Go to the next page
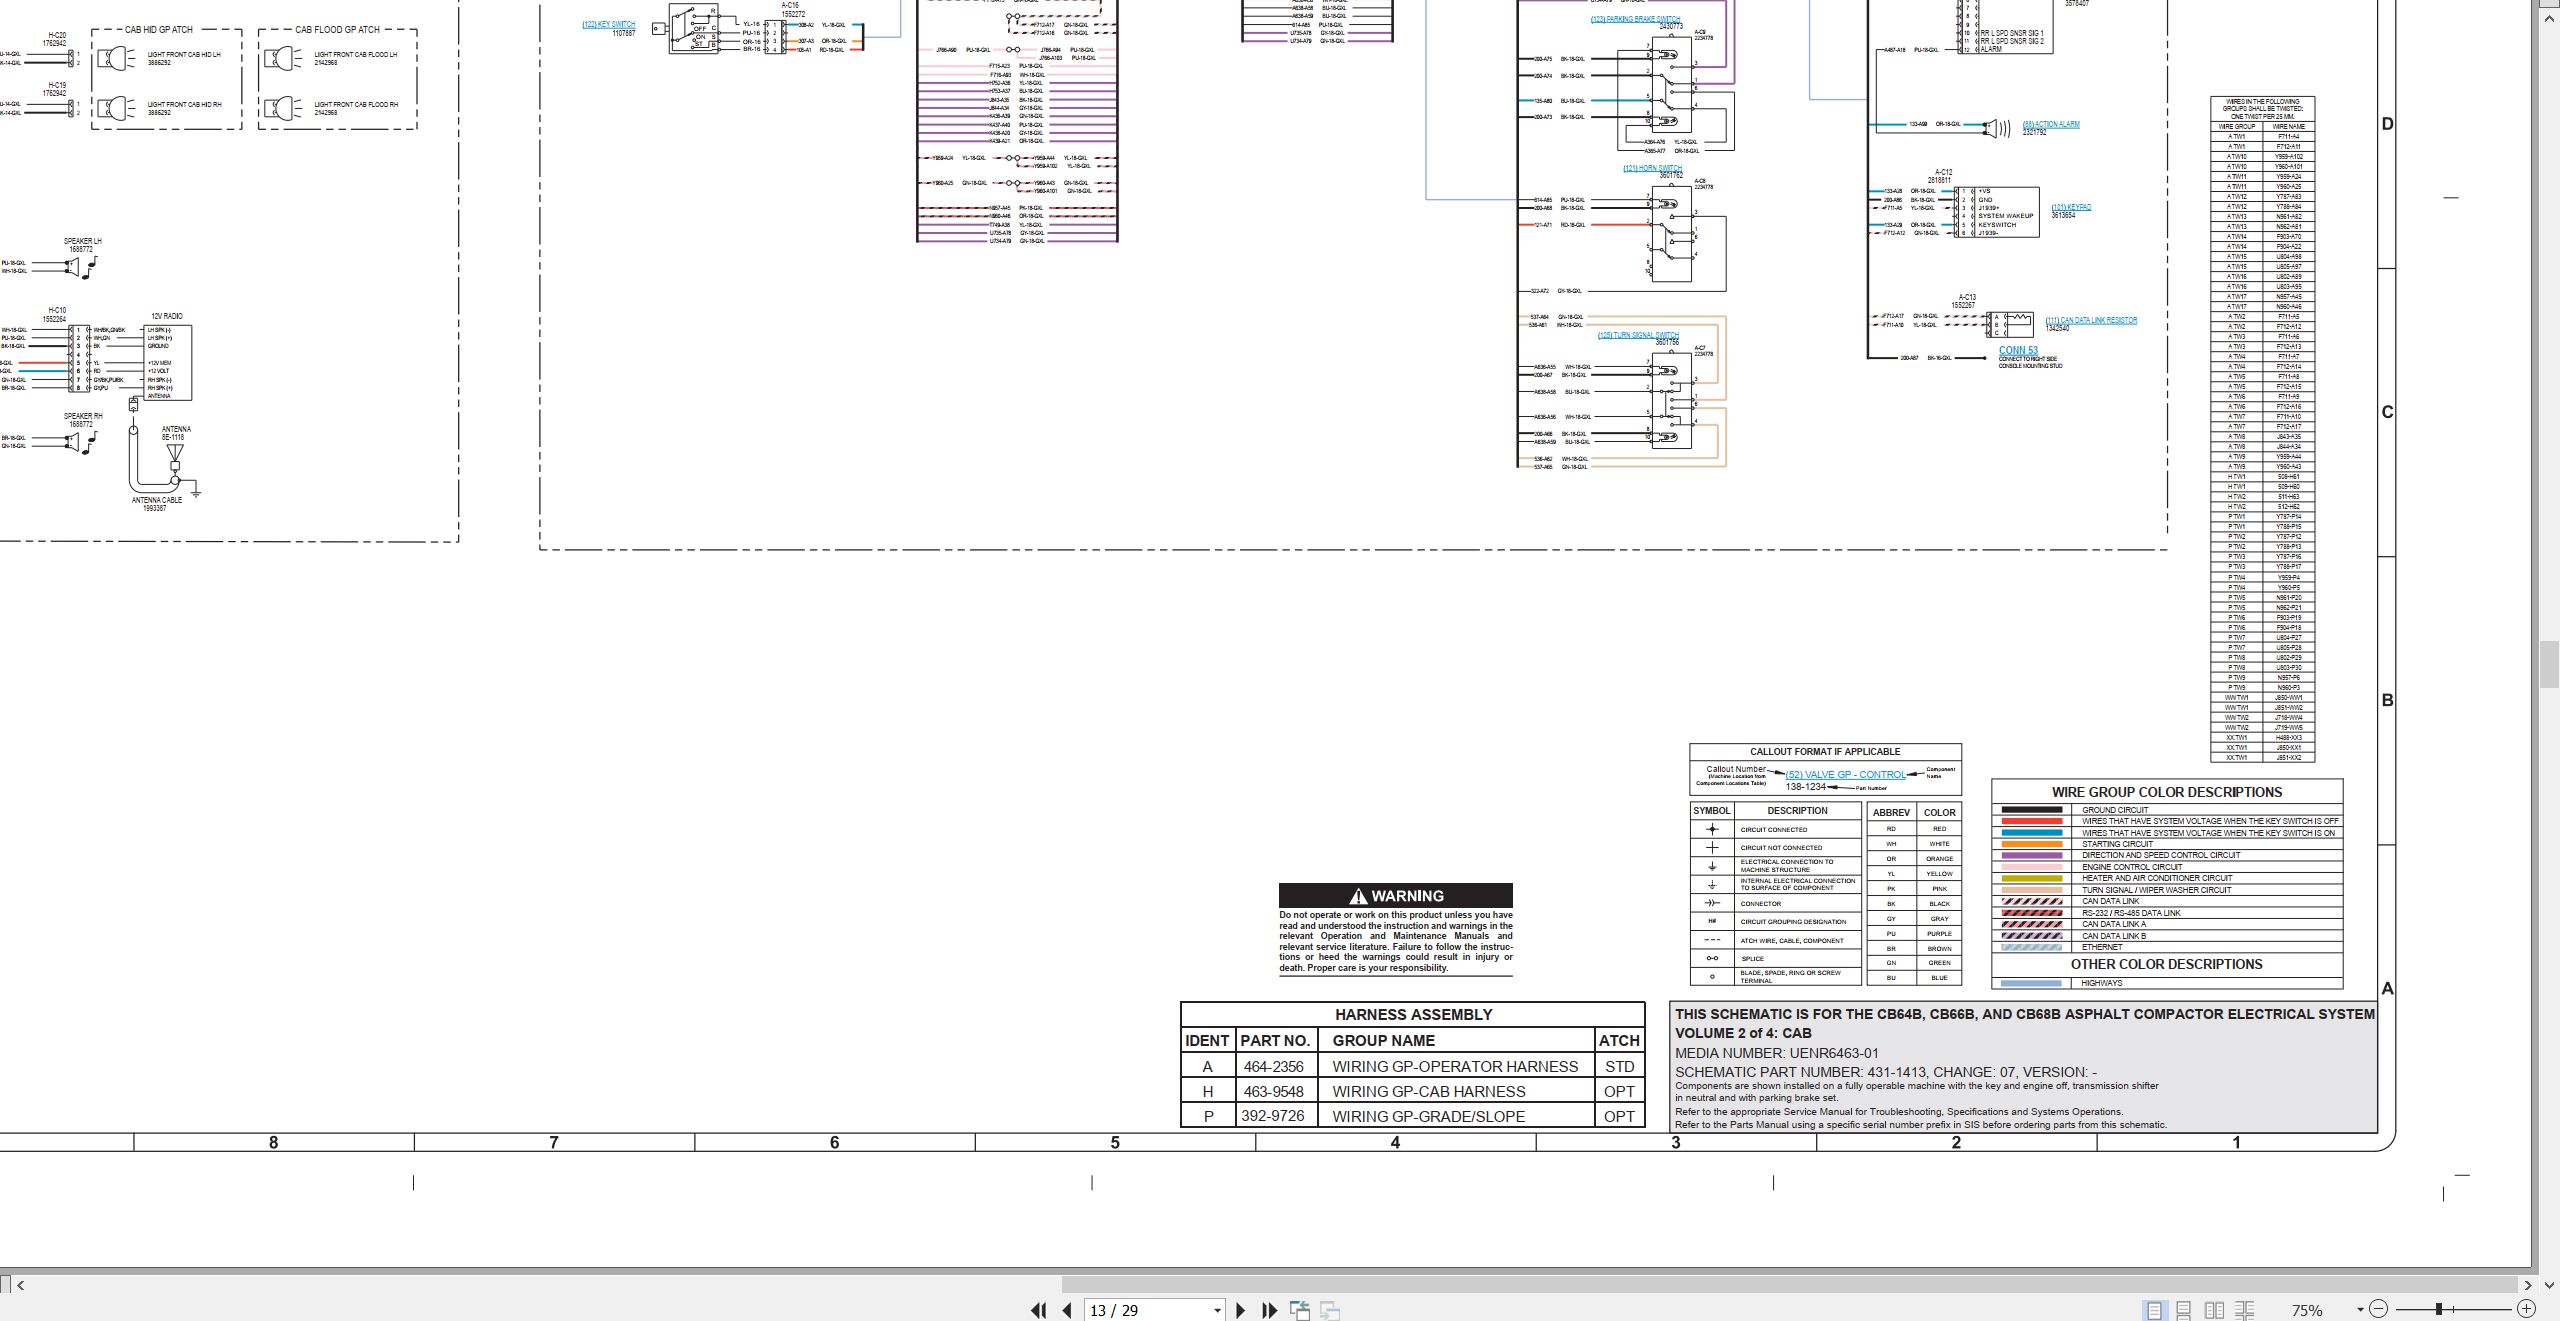 pyautogui.click(x=1241, y=1310)
